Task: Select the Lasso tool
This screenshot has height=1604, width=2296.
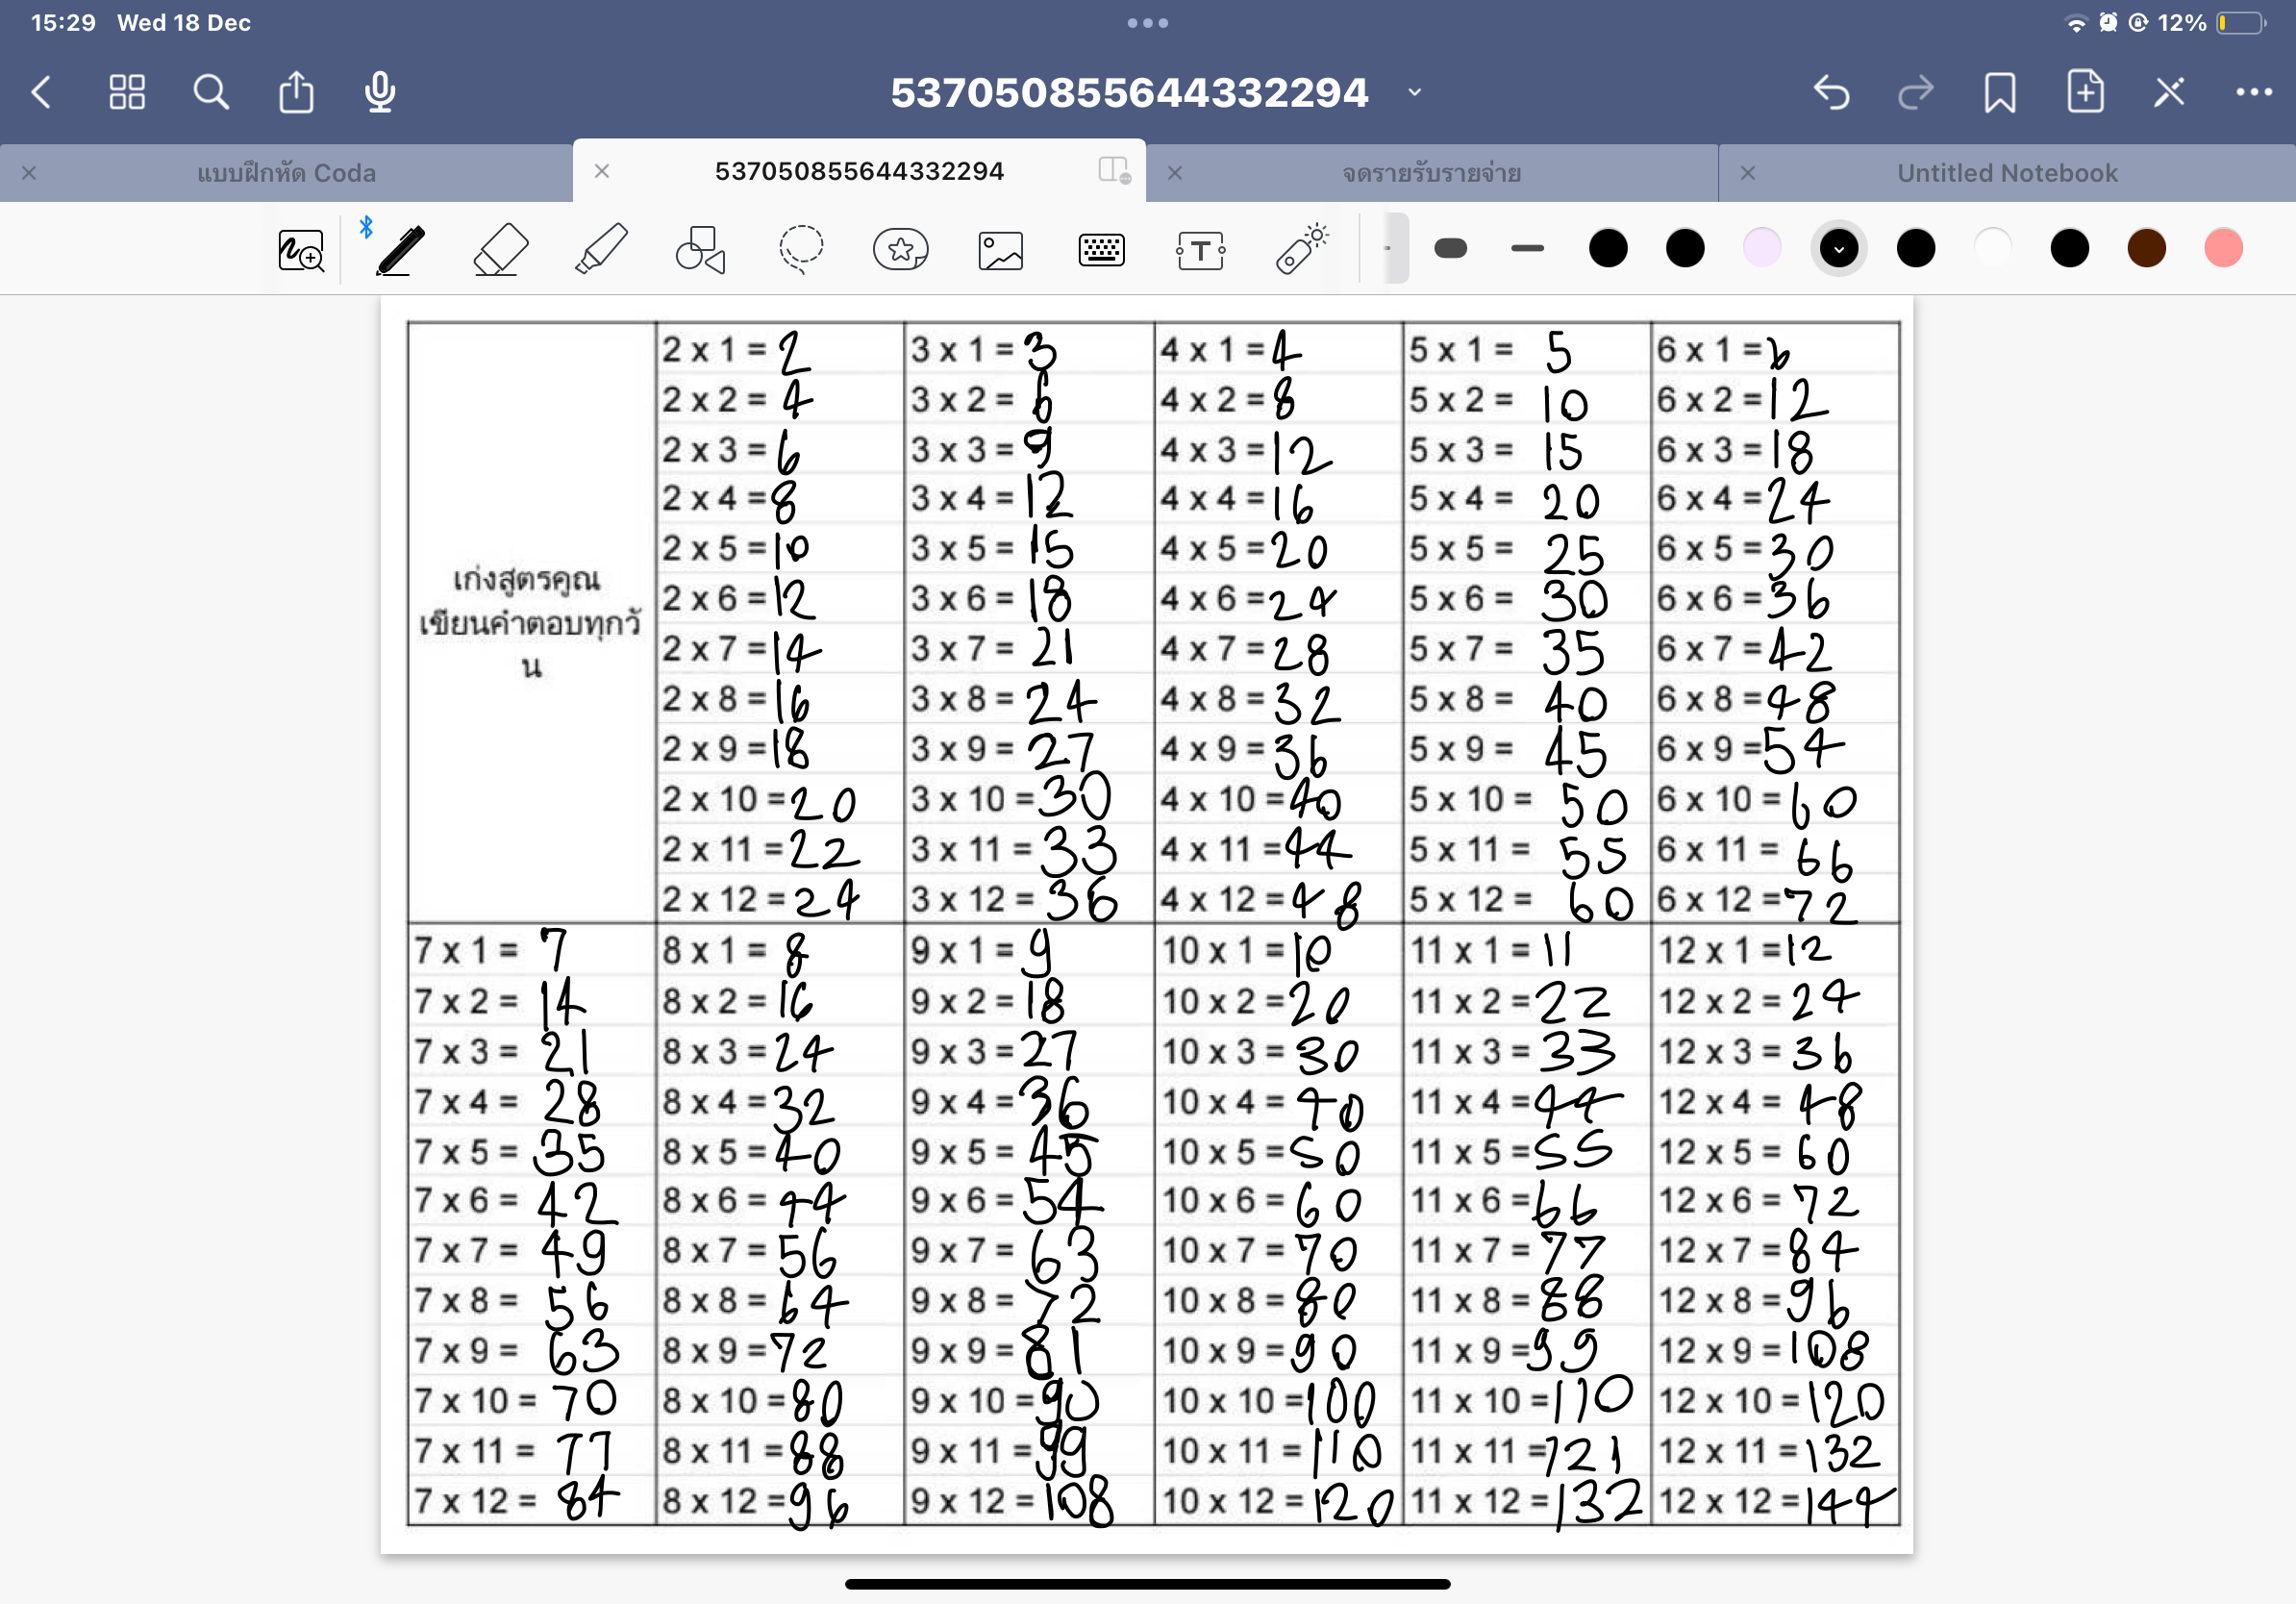Action: (x=801, y=249)
